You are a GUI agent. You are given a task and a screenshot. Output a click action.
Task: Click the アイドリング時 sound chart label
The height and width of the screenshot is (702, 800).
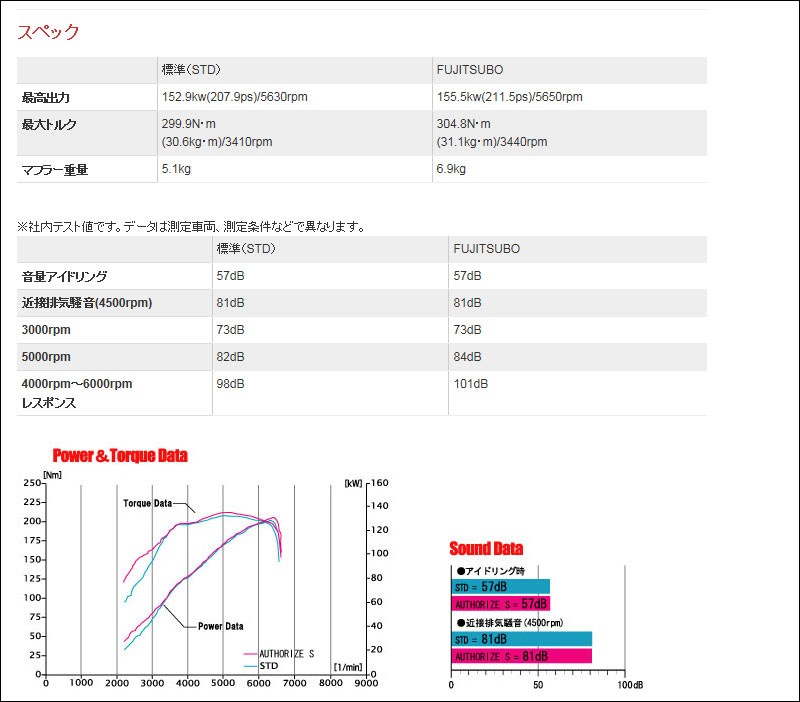(x=491, y=571)
